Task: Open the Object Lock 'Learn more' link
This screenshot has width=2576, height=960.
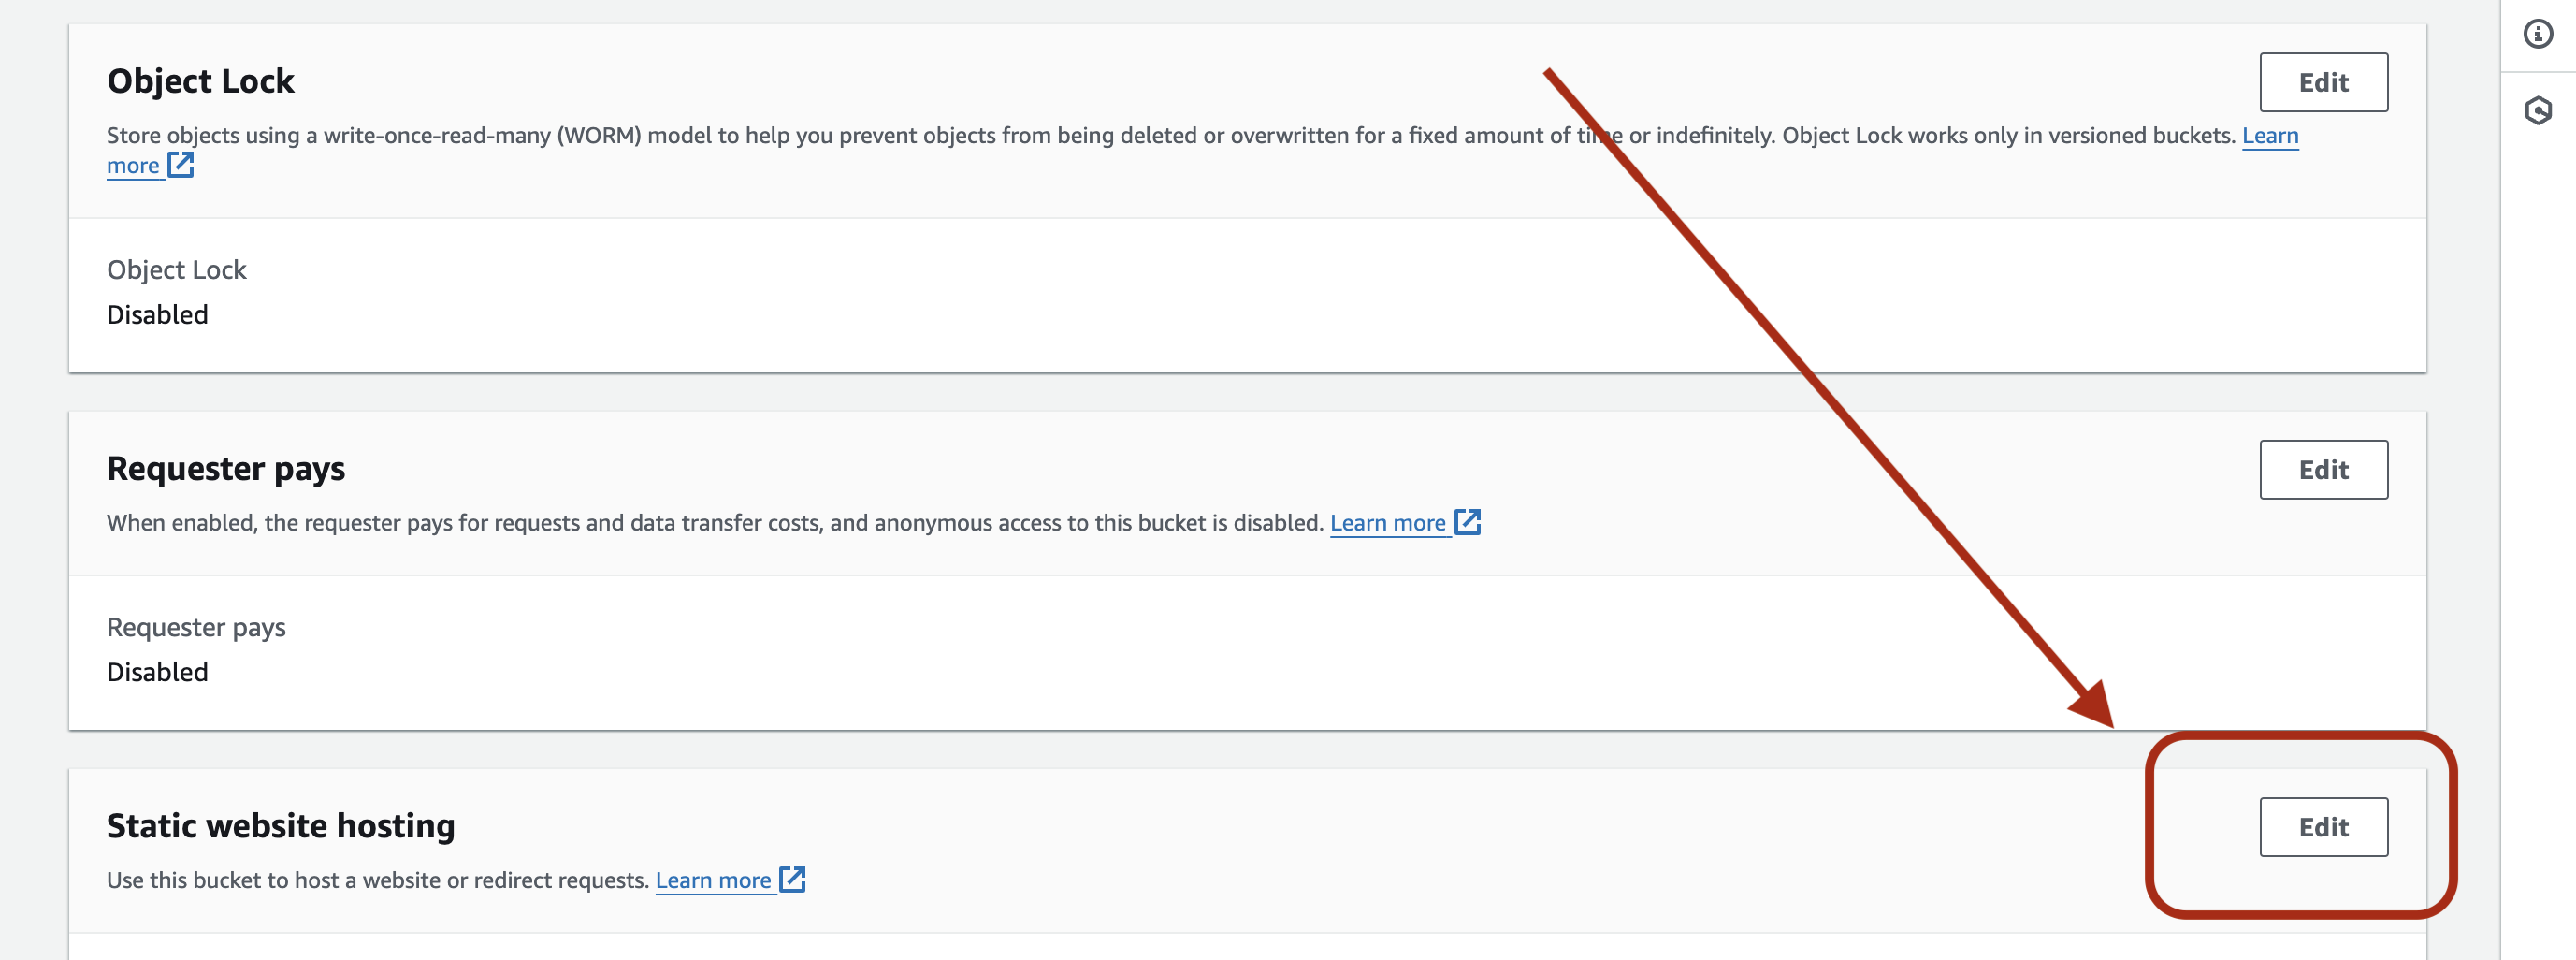Action: point(2269,136)
